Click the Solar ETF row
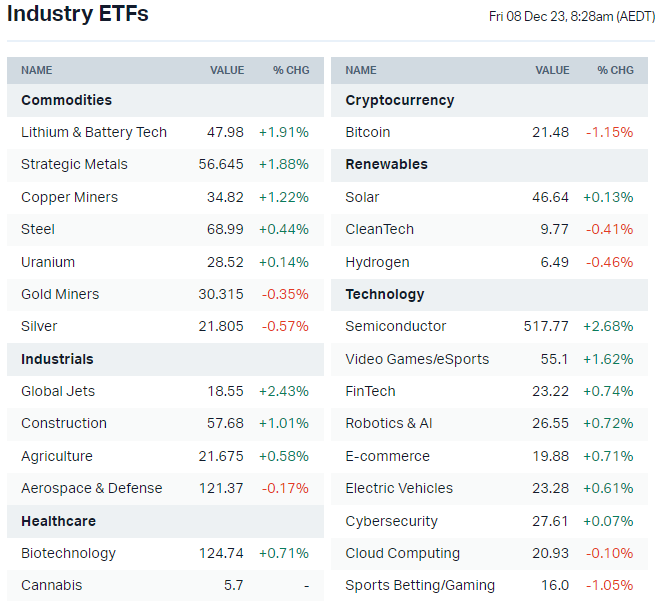The height and width of the screenshot is (601, 662). [362, 197]
